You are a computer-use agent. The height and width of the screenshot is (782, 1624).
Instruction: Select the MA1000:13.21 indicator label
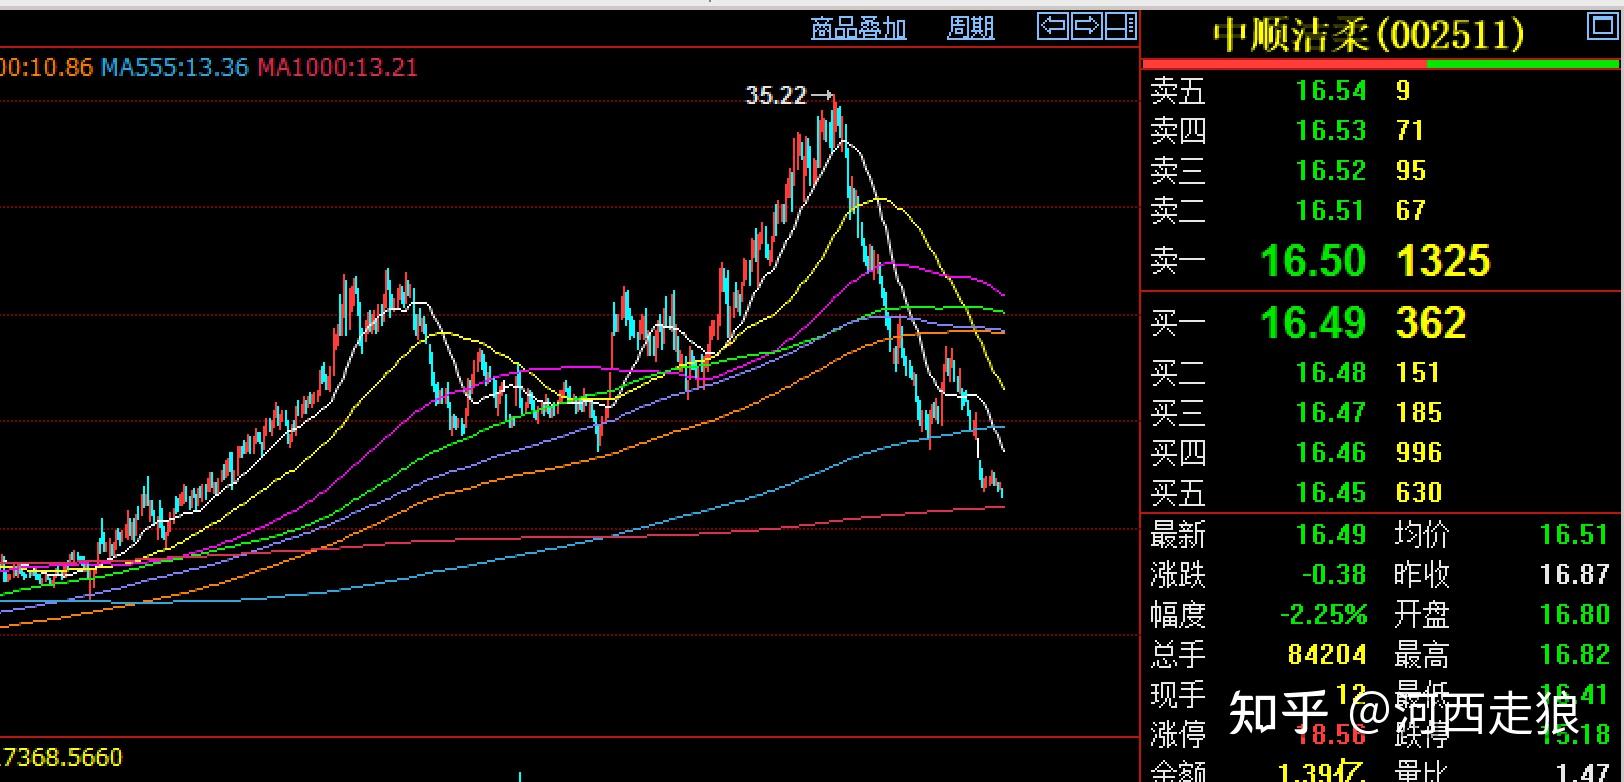click(337, 68)
